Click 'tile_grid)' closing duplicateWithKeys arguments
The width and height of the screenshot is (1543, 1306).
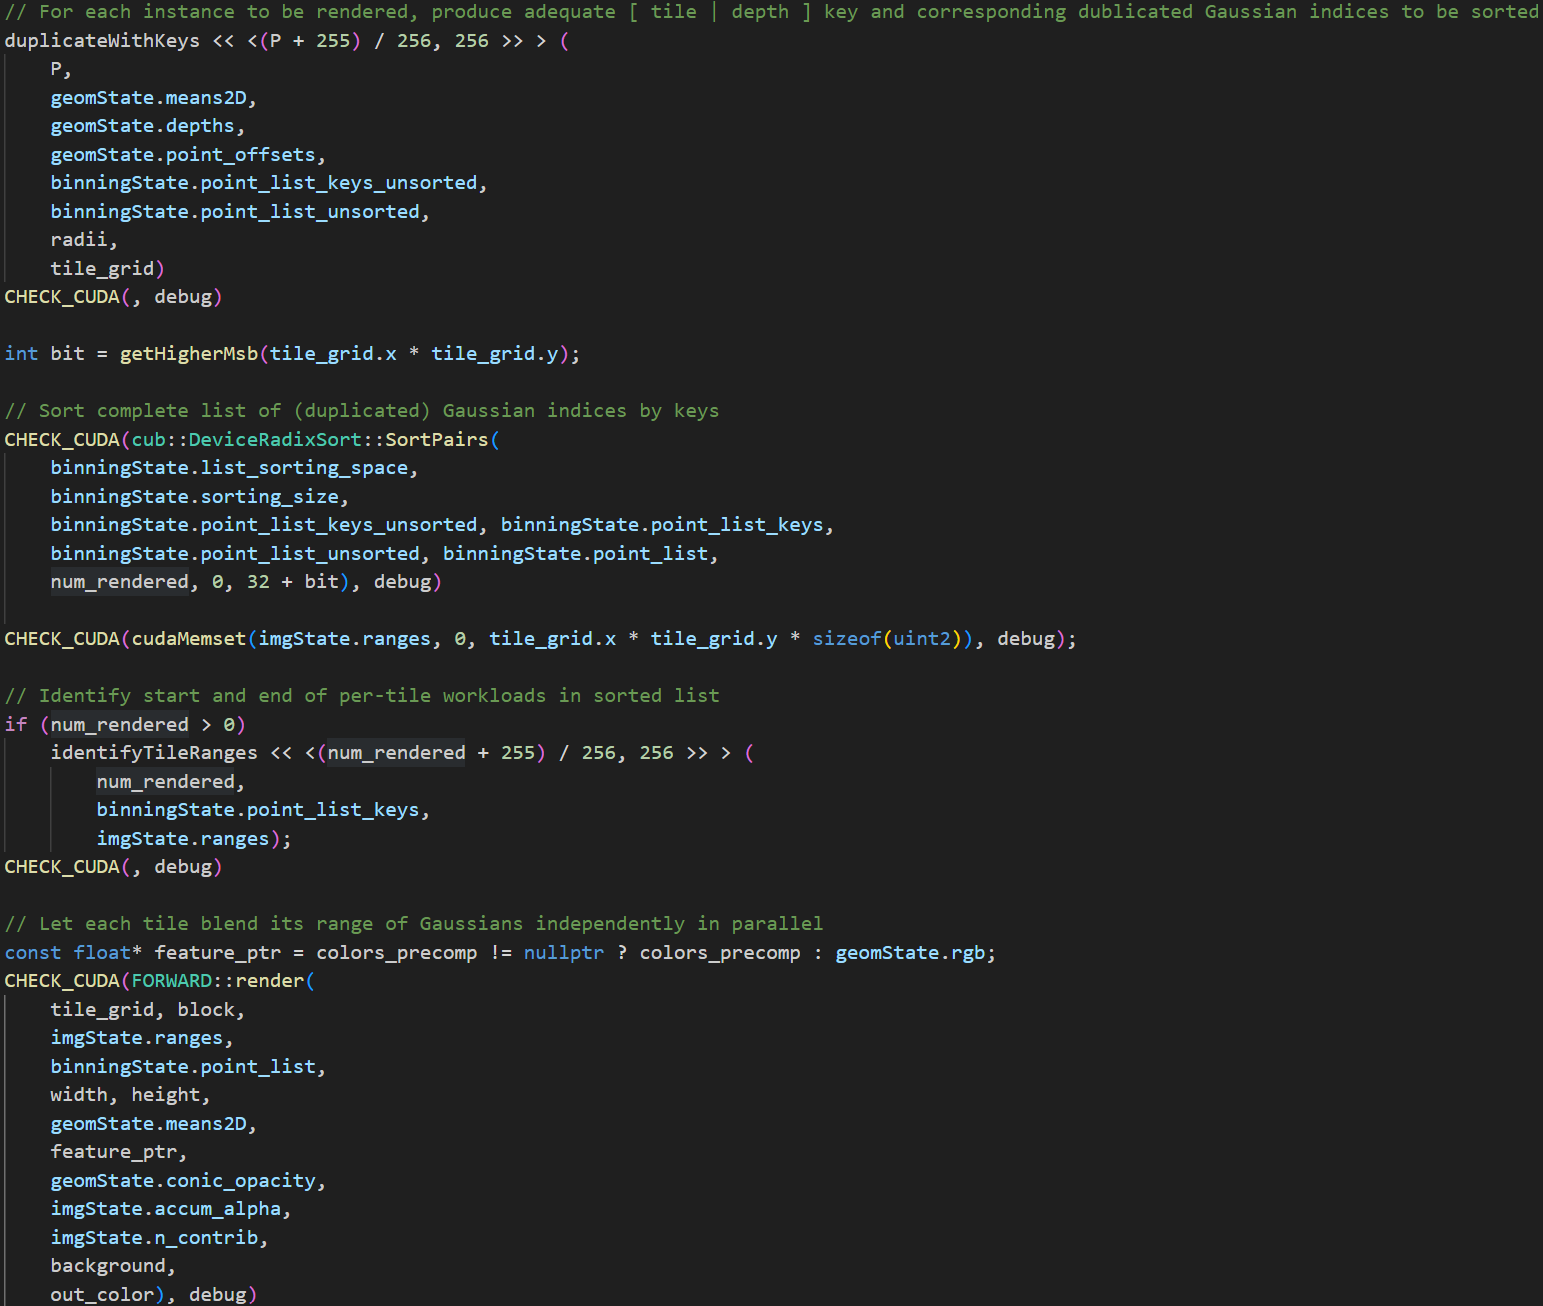108,269
